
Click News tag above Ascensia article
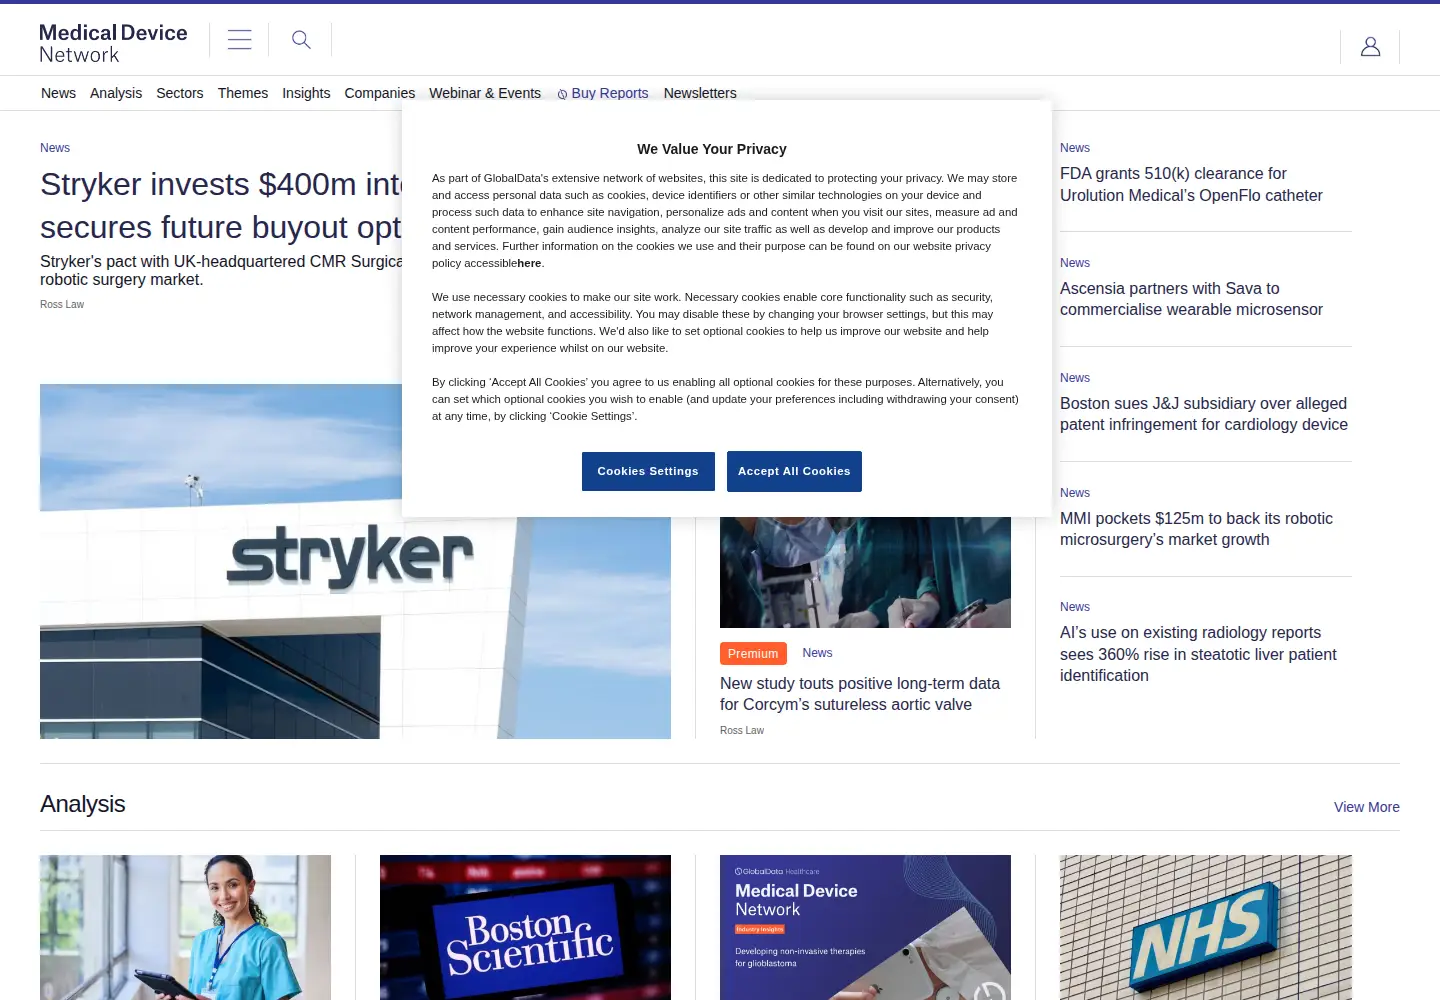click(x=1075, y=263)
